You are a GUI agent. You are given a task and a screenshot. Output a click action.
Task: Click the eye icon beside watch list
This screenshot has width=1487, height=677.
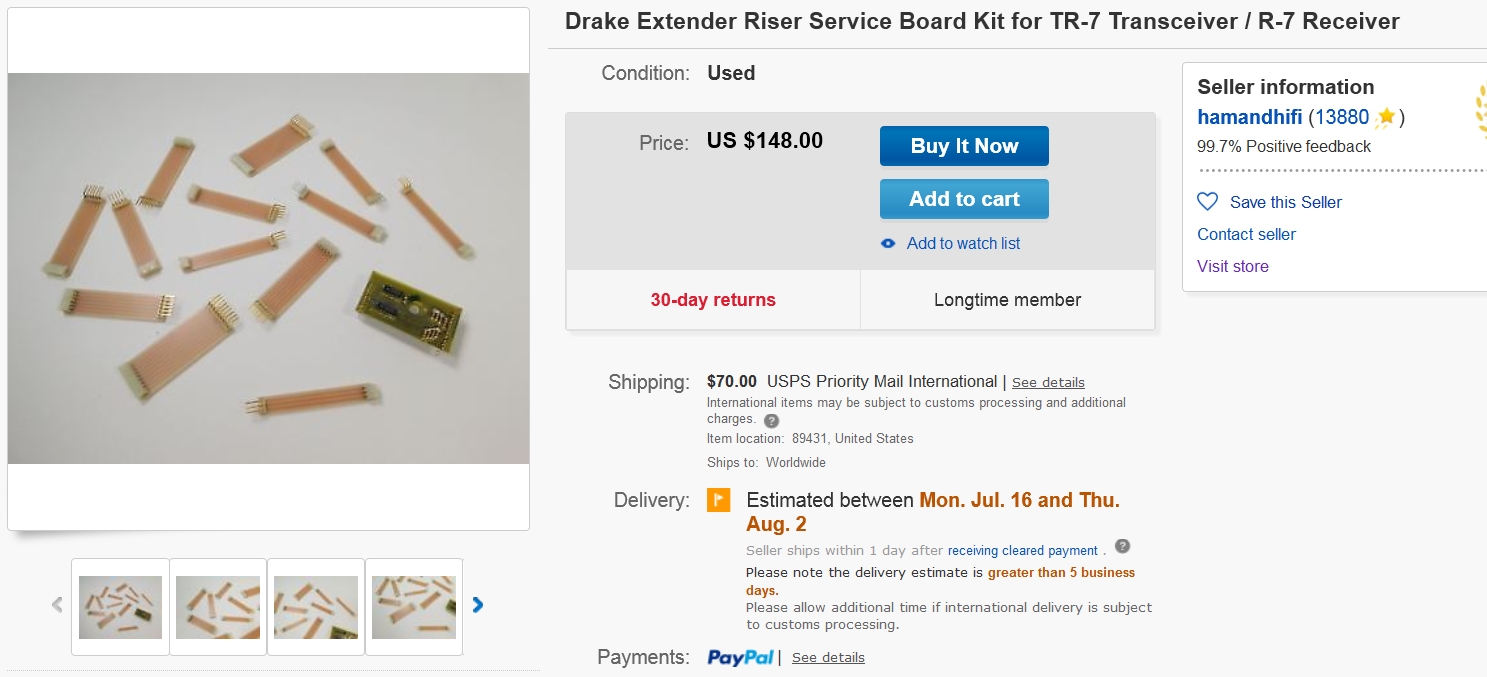pos(888,244)
